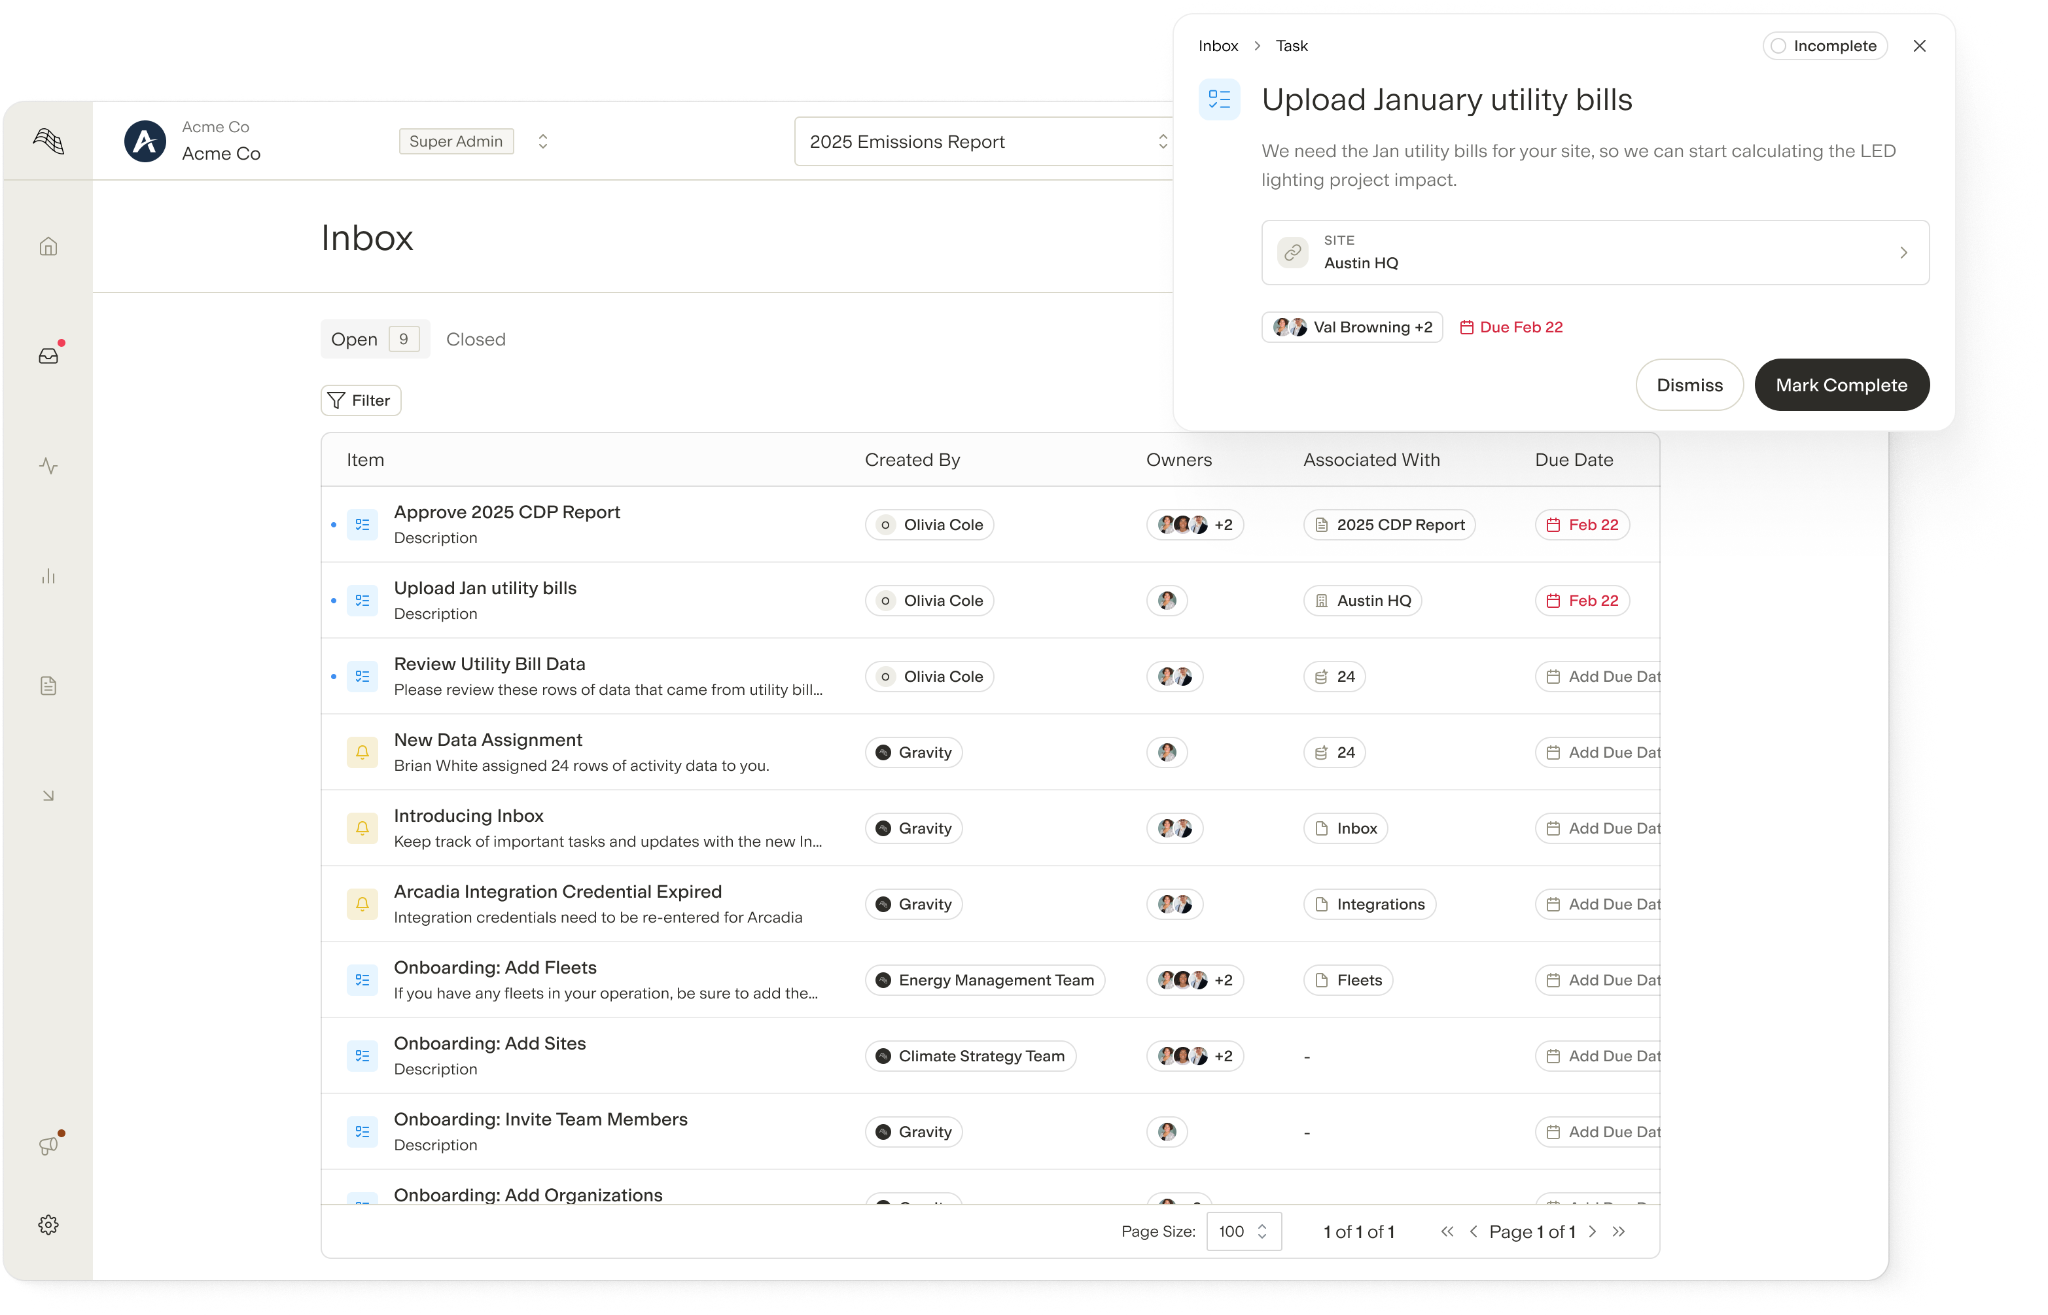The image size is (2048, 1315).
Task: Open the bar chart sidebar icon
Action: [x=48, y=576]
